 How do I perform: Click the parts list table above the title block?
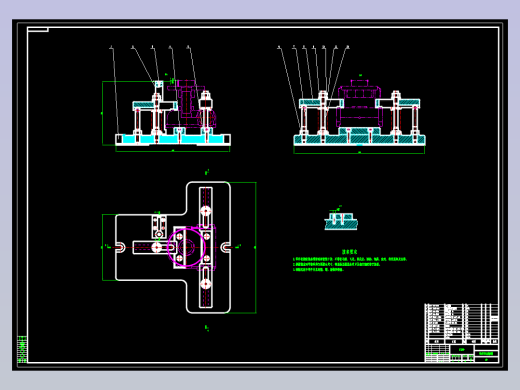461,323
